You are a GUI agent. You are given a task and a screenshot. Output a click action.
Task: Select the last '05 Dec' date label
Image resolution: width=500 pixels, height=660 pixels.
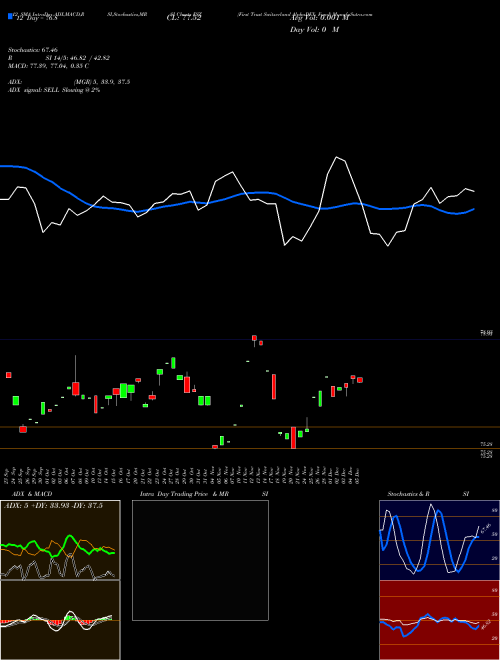click(357, 475)
